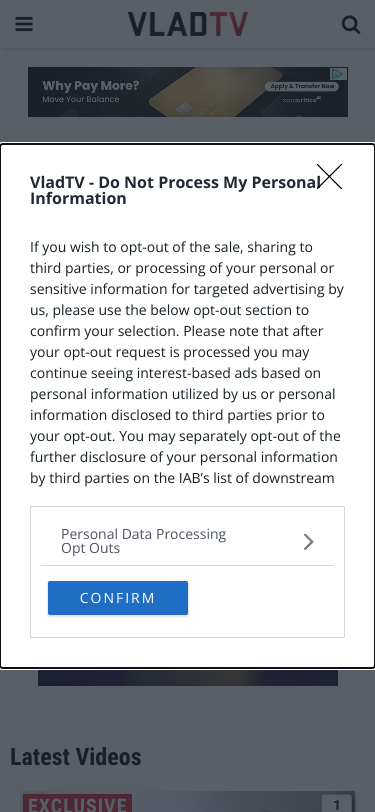Open Personal Data Processing Opt Outs section
The height and width of the screenshot is (812, 375).
point(188,541)
